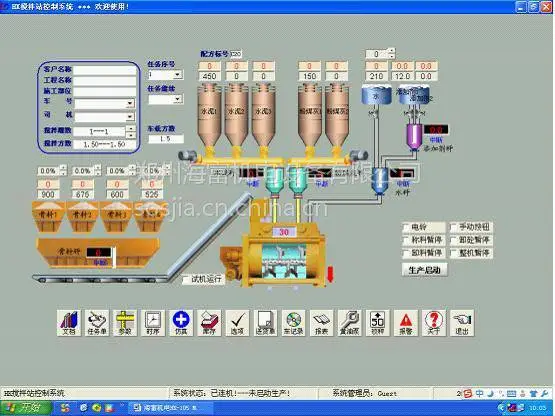Image resolution: width=555 pixels, height=416 pixels.
Task: Click the additive target value 12.0
Action: tap(402, 76)
